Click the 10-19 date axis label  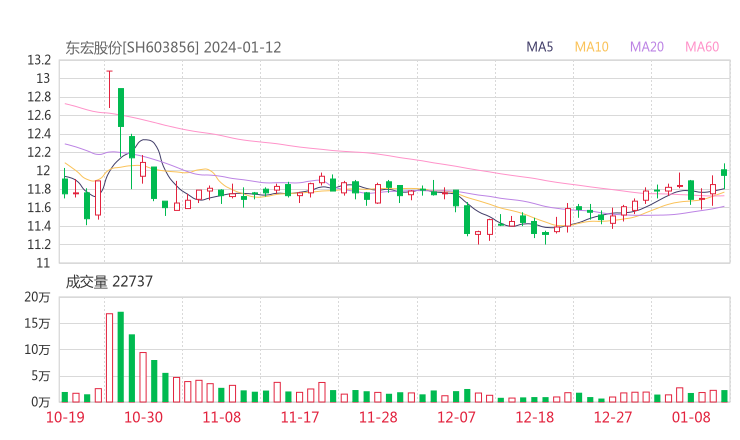click(x=65, y=417)
